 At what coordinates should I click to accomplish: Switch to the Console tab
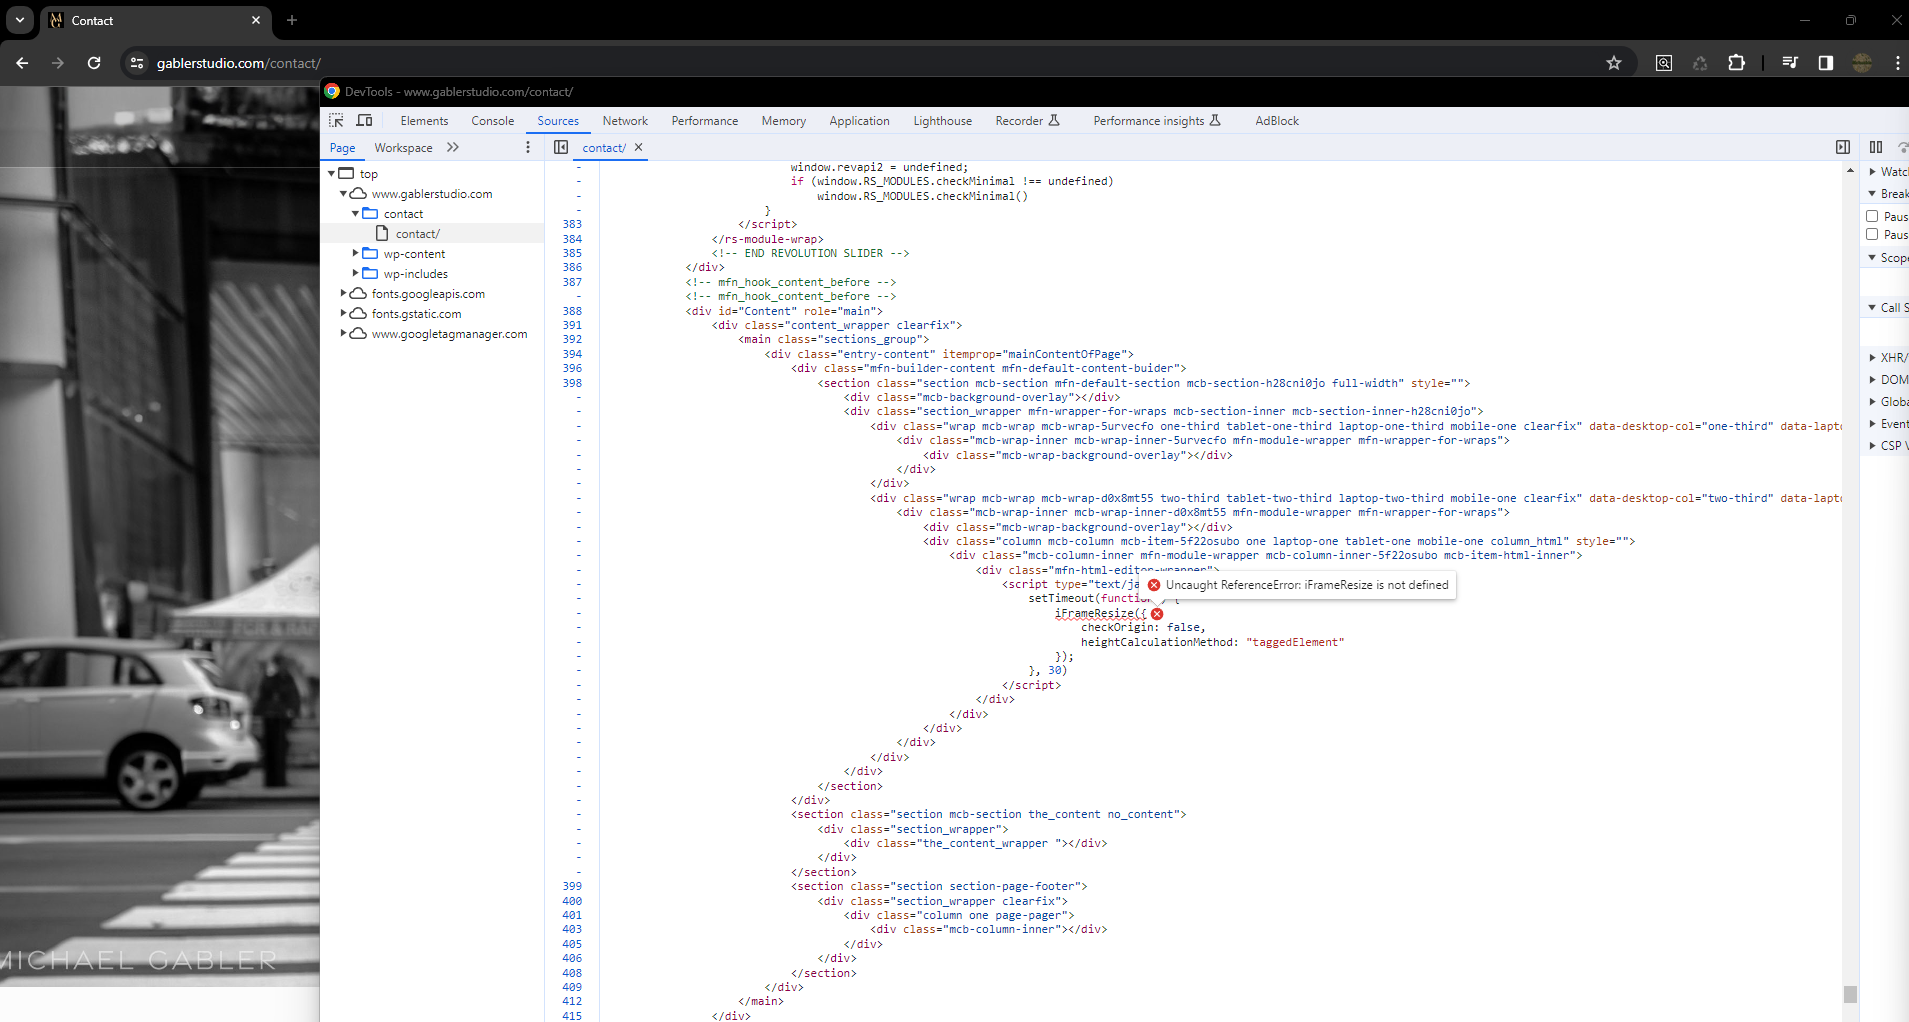click(493, 121)
